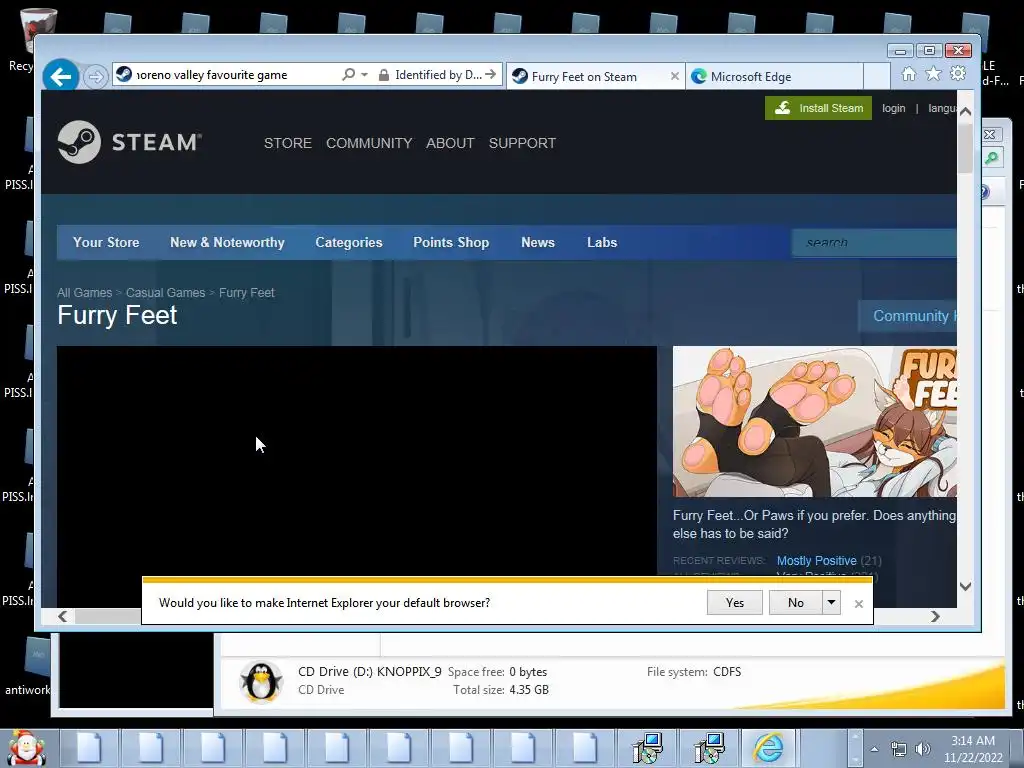
Task: Click the IE Home icon
Action: coord(909,74)
